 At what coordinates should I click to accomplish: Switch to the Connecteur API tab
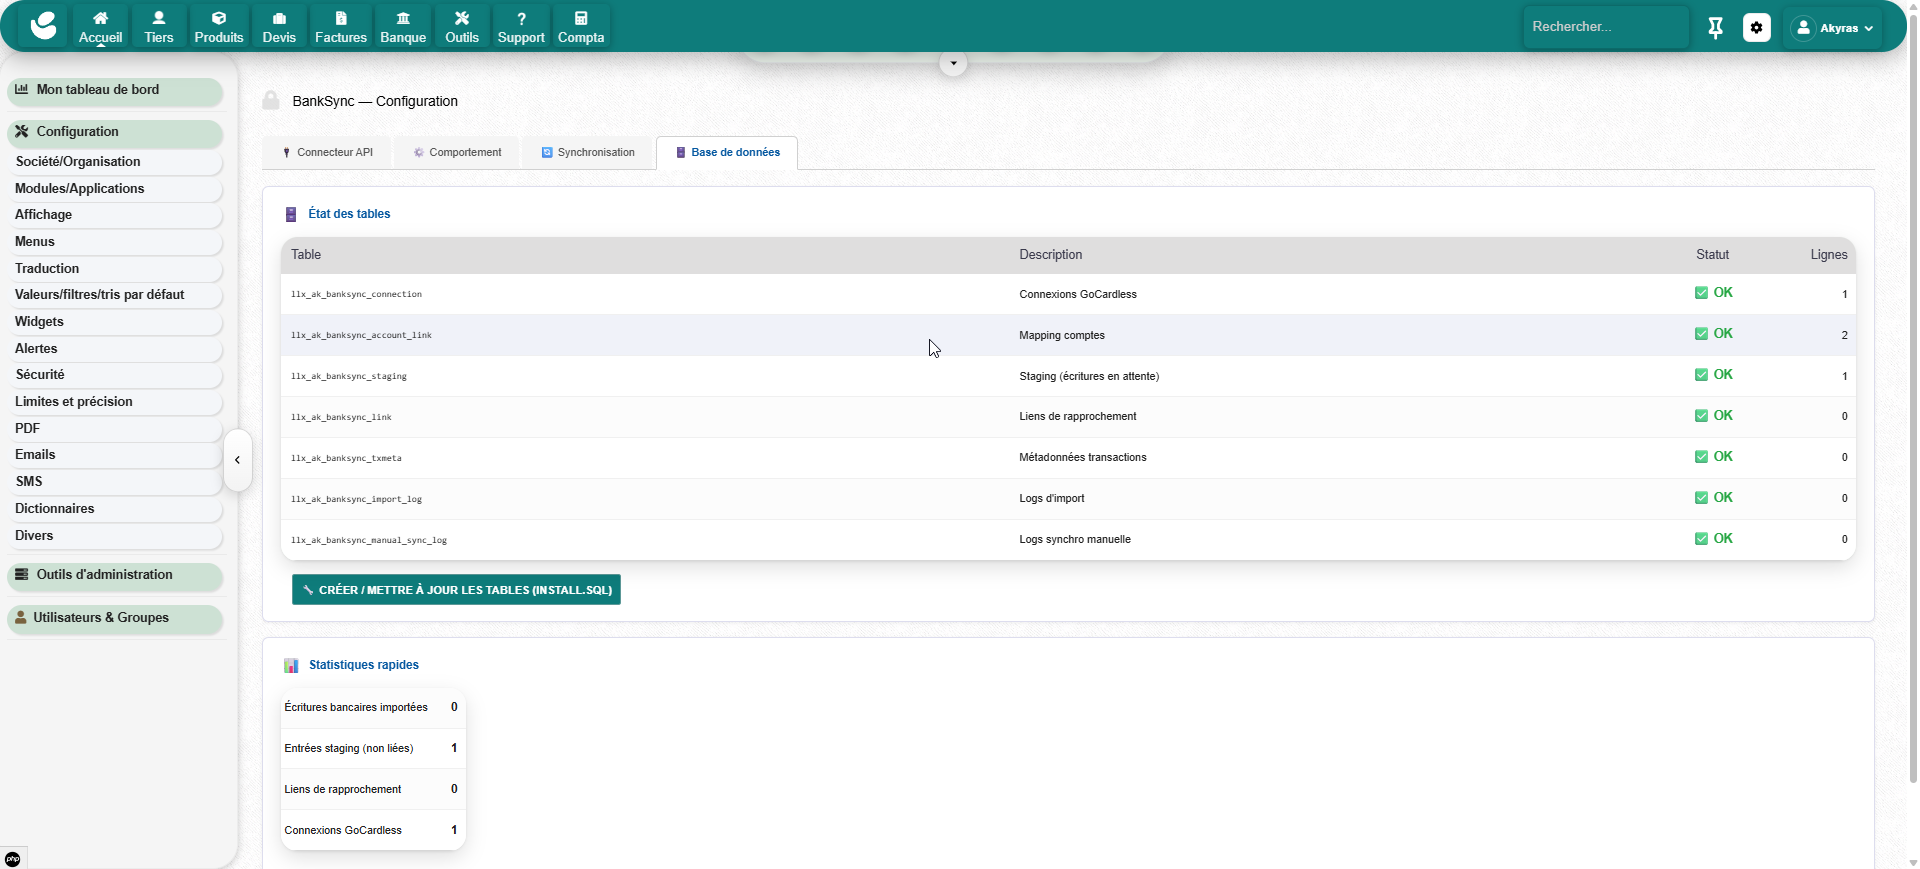pyautogui.click(x=327, y=153)
